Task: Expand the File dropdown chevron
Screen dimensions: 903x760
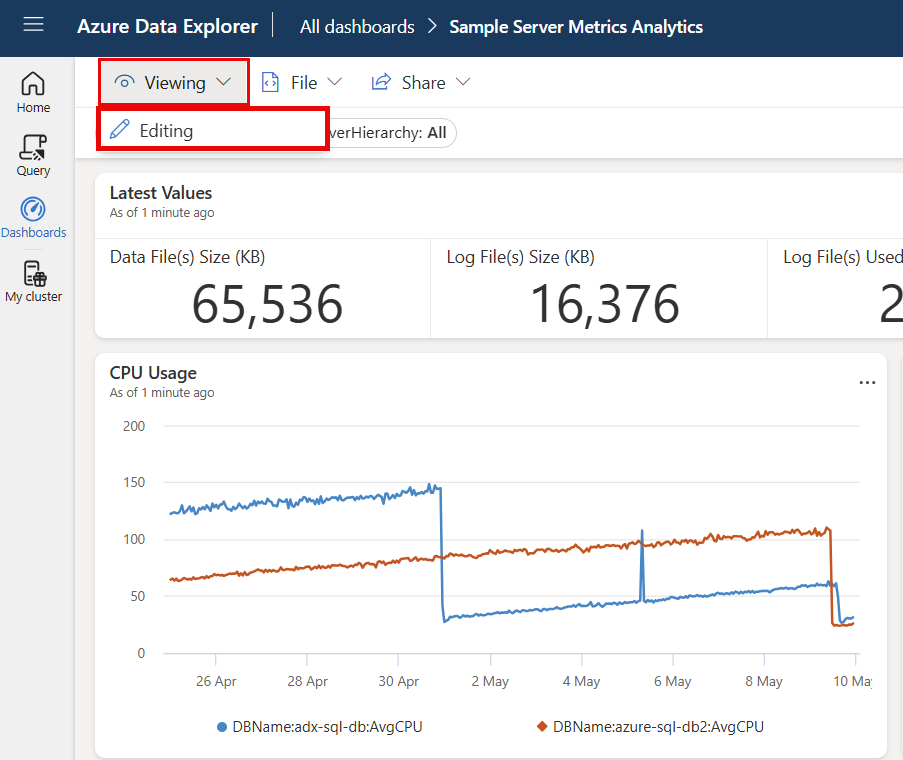Action: pos(335,82)
